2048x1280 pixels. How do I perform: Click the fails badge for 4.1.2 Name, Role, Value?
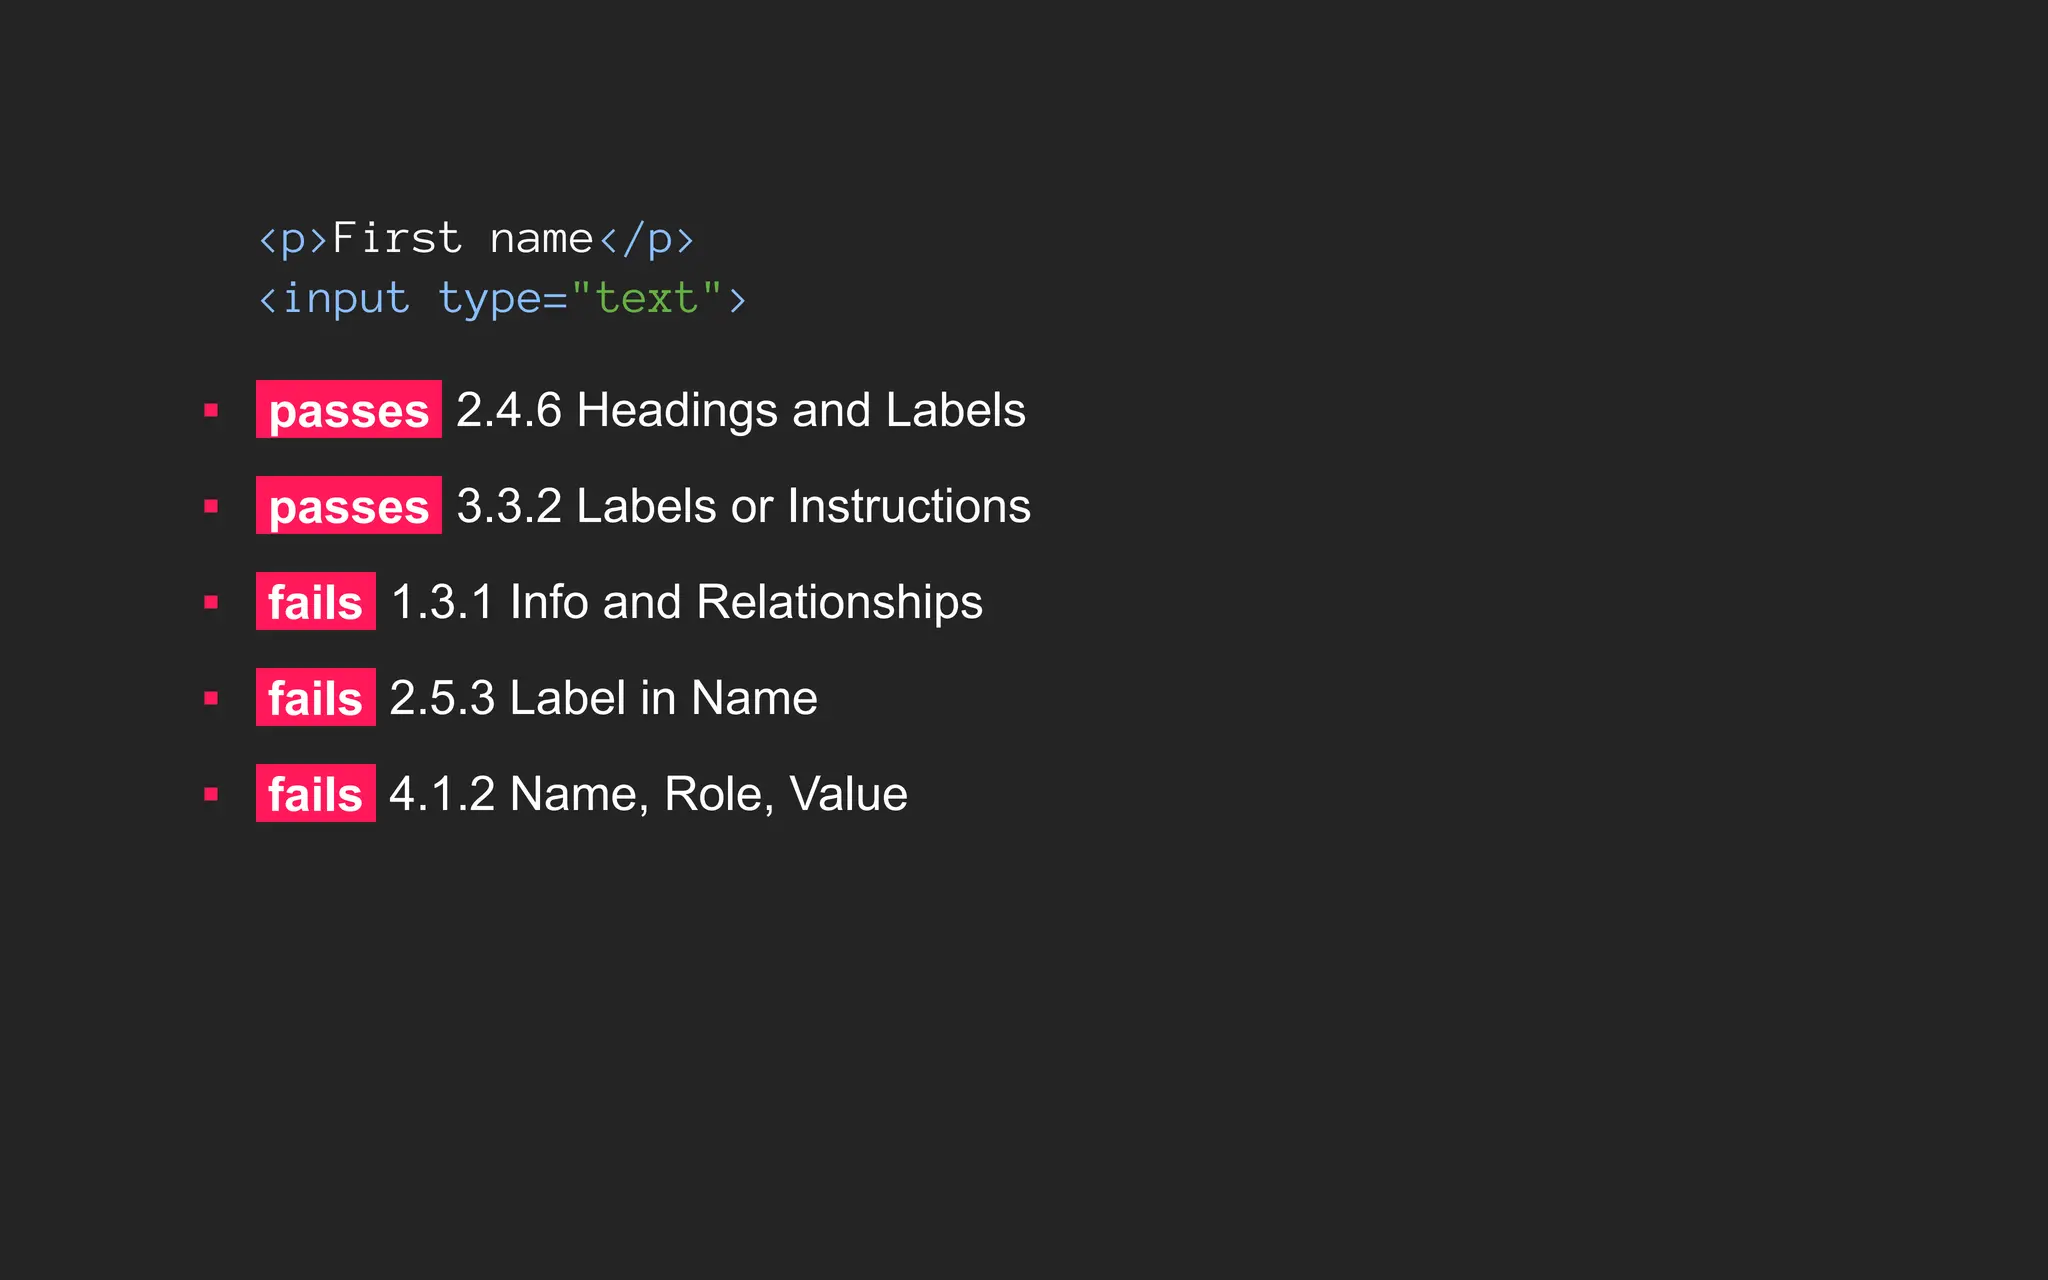[x=315, y=794]
